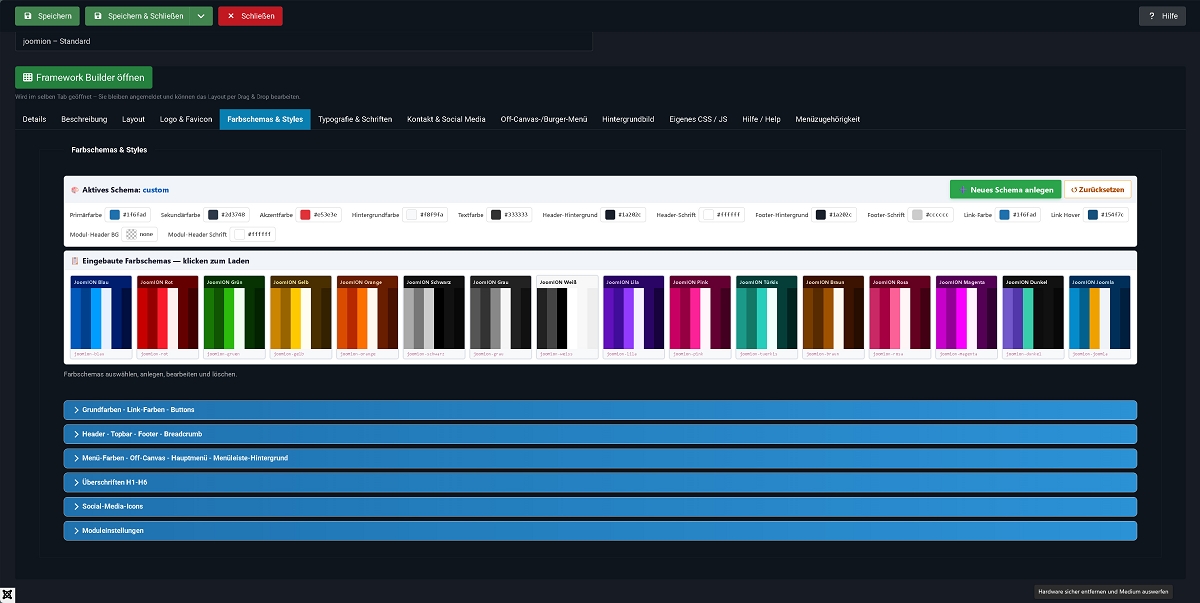Load the JoomION Schwarz color scheme
The image size is (1200, 603).
[434, 317]
